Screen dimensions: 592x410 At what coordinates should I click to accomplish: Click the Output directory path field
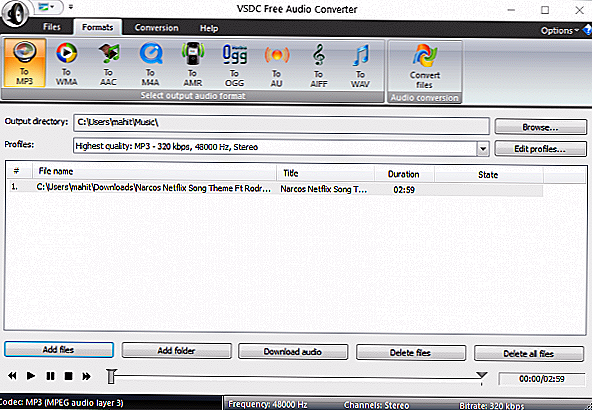281,123
